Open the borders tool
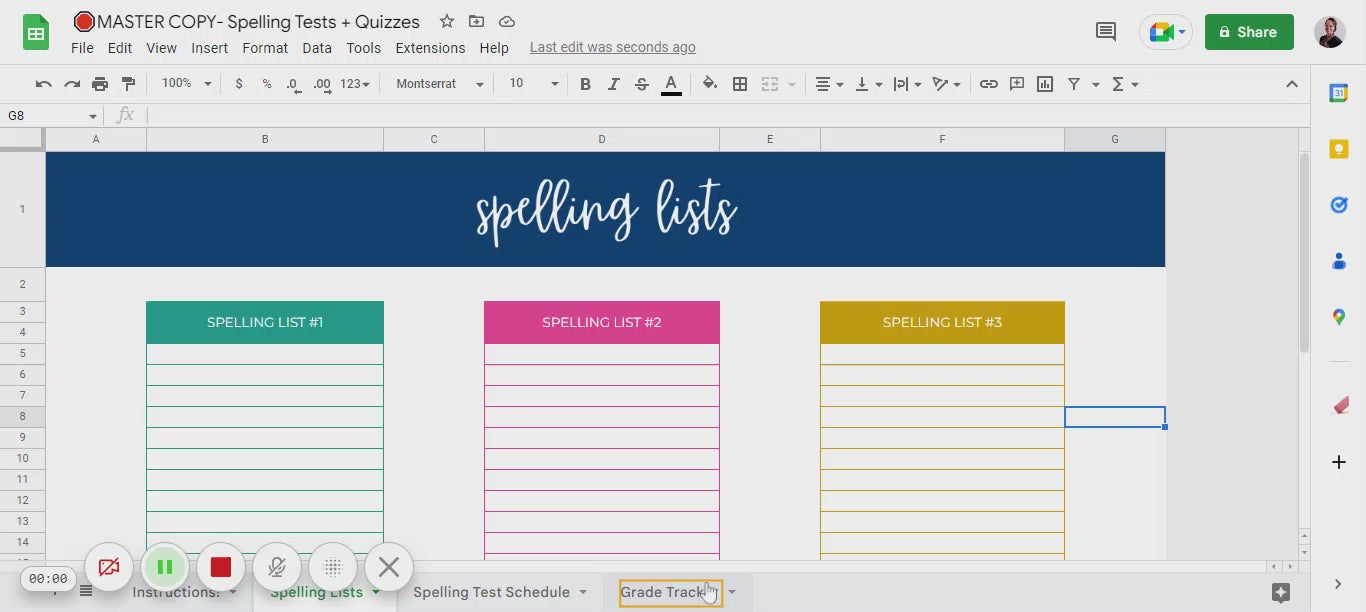Image resolution: width=1366 pixels, height=612 pixels. coord(740,84)
